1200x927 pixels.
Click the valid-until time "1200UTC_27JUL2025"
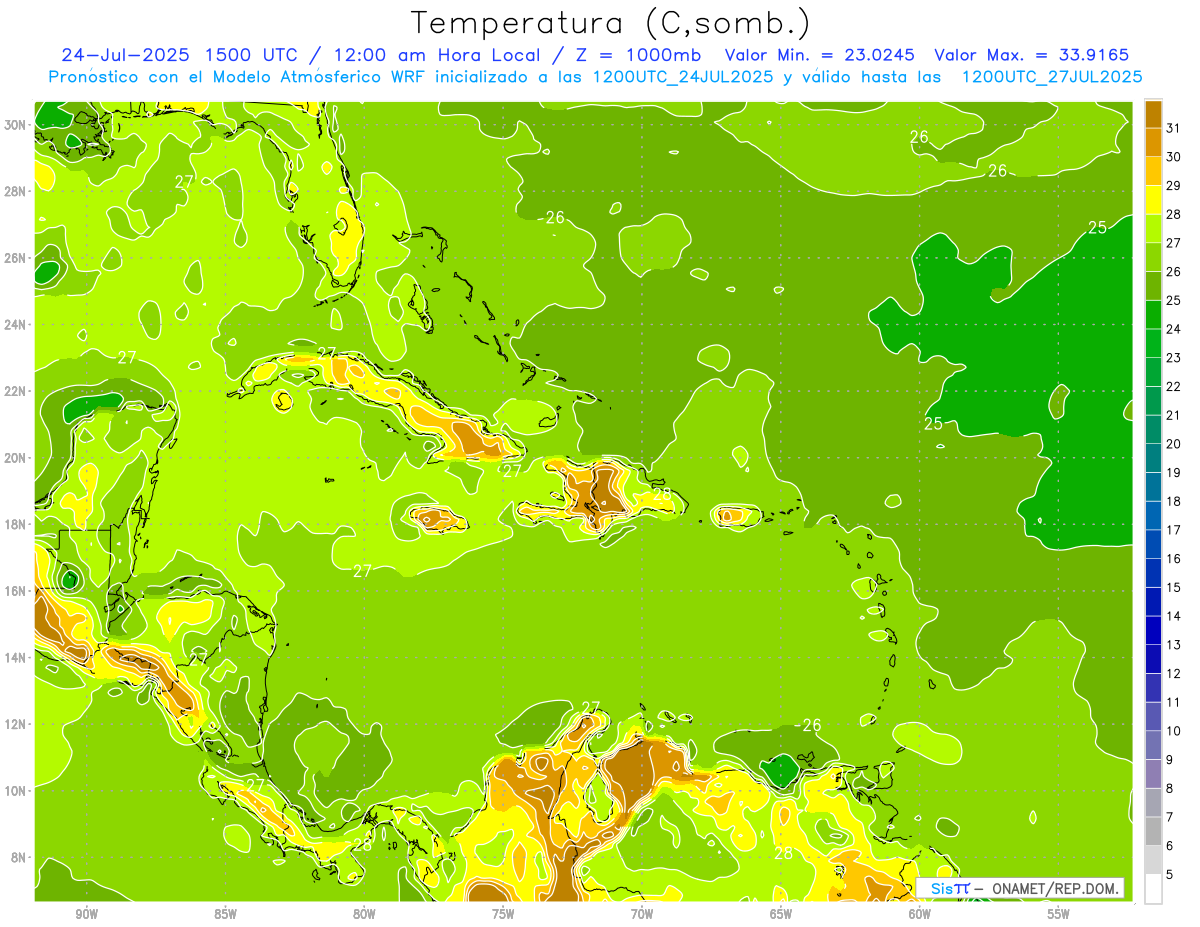(x=1052, y=77)
